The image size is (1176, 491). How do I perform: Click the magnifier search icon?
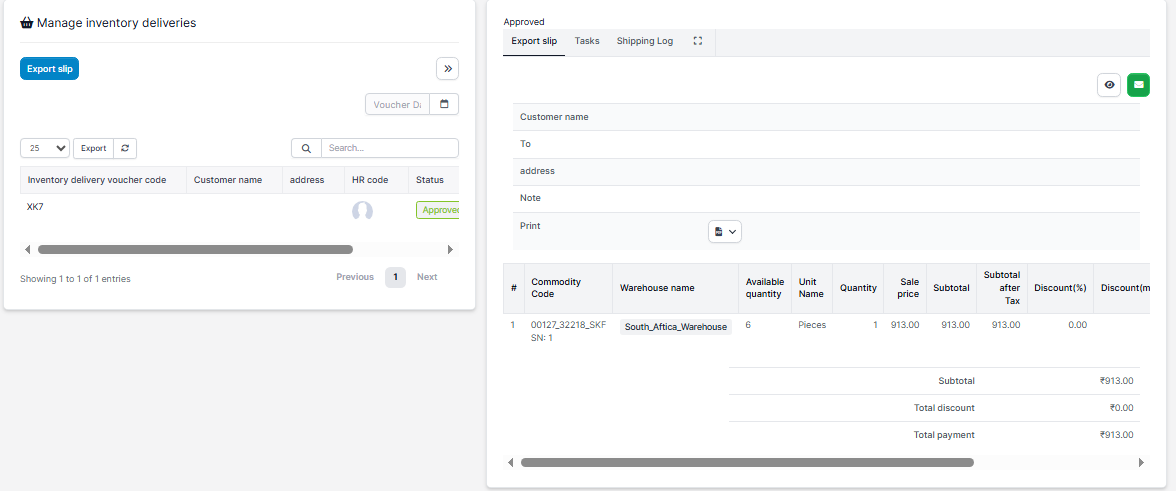306,148
